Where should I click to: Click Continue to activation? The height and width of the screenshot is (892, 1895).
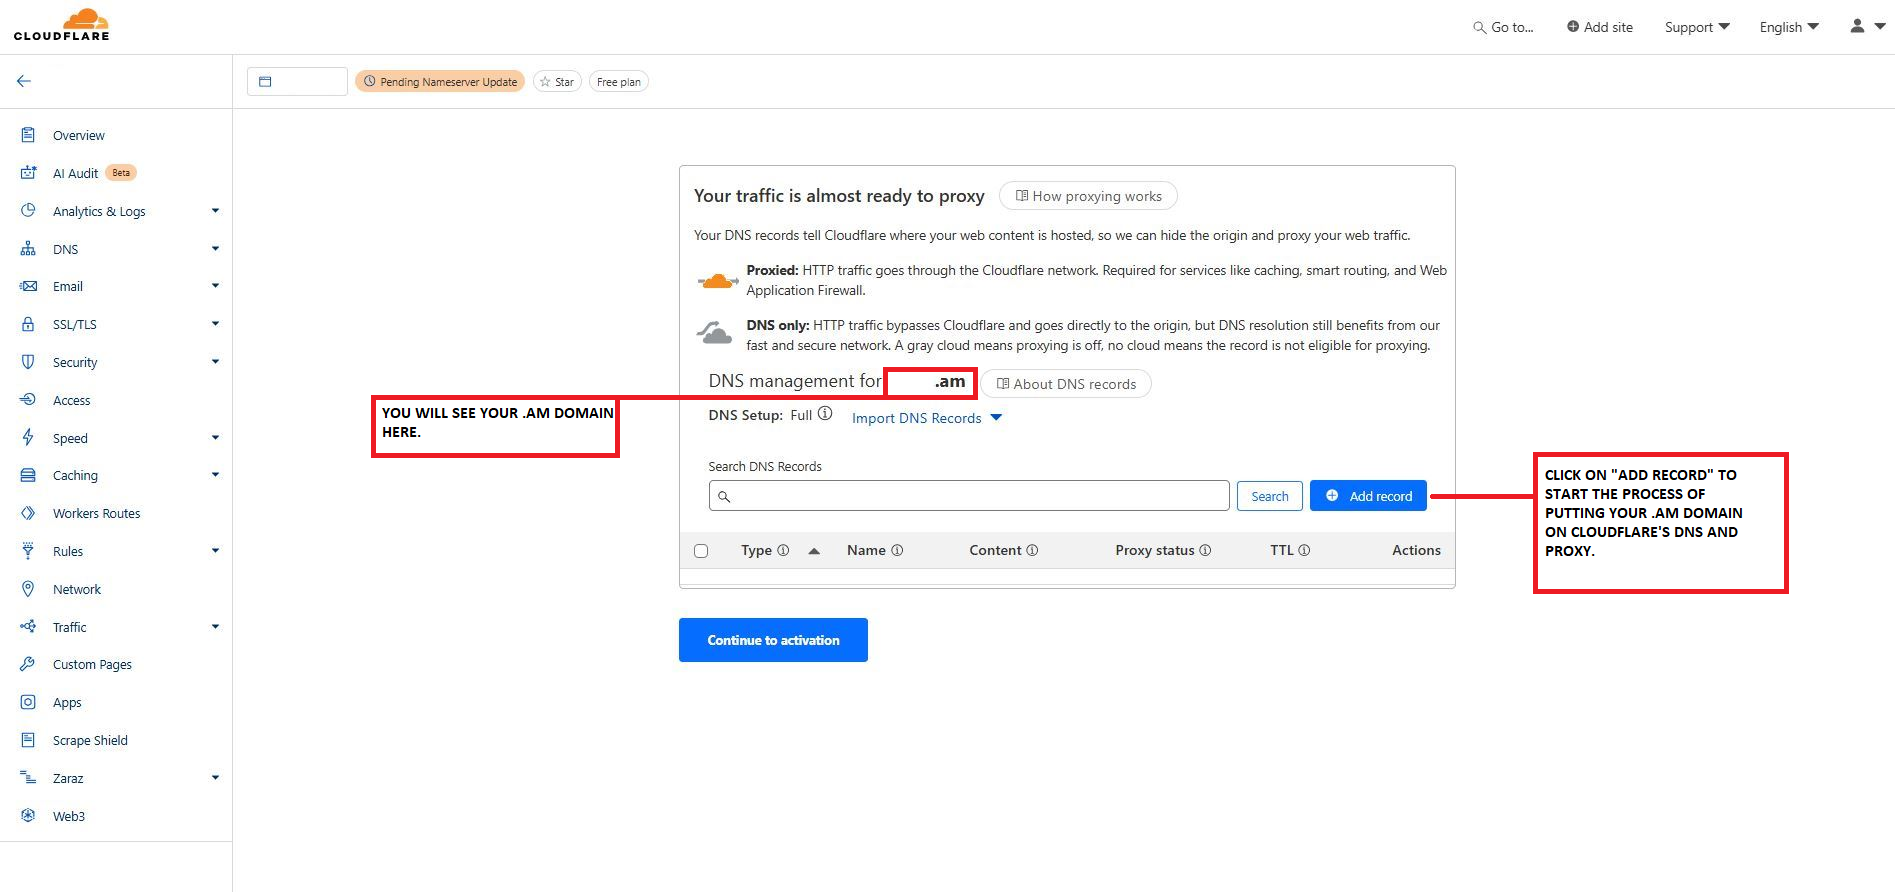point(773,640)
